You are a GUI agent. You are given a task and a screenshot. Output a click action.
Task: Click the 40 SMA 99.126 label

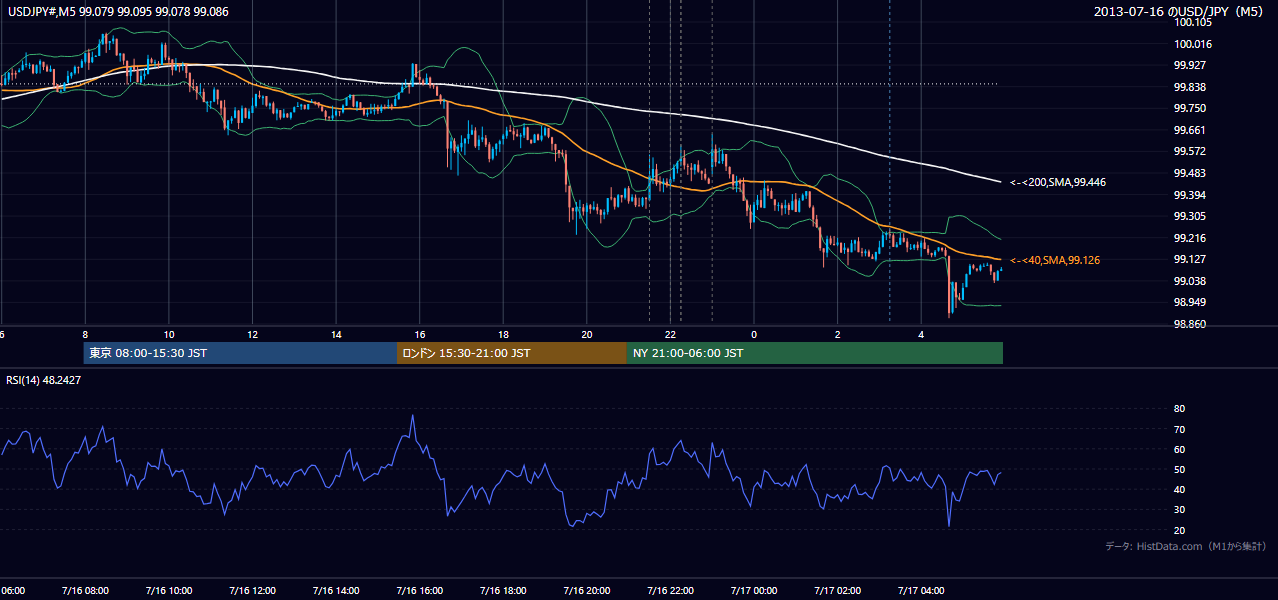point(1054,260)
